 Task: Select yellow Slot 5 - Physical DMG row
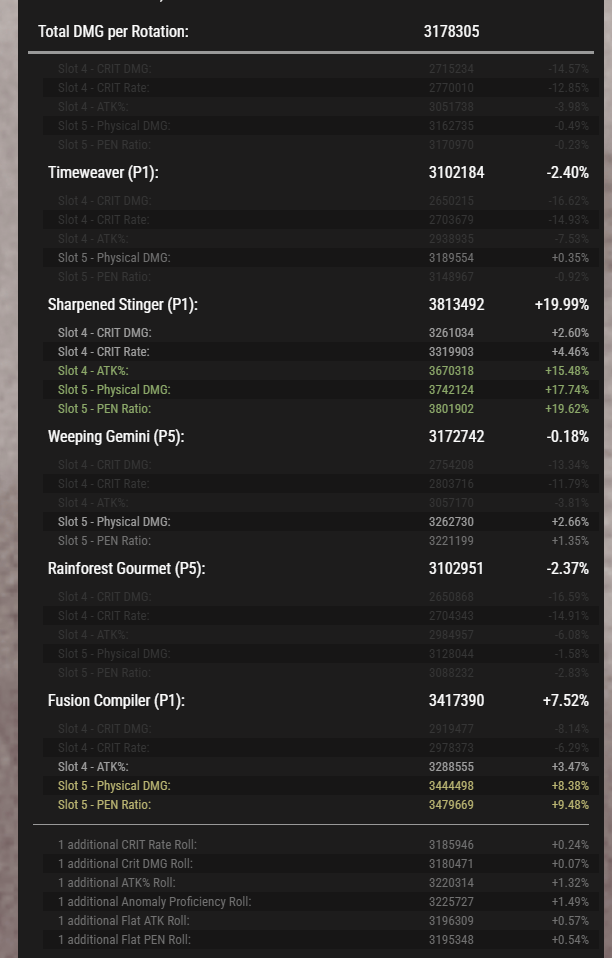coord(321,786)
